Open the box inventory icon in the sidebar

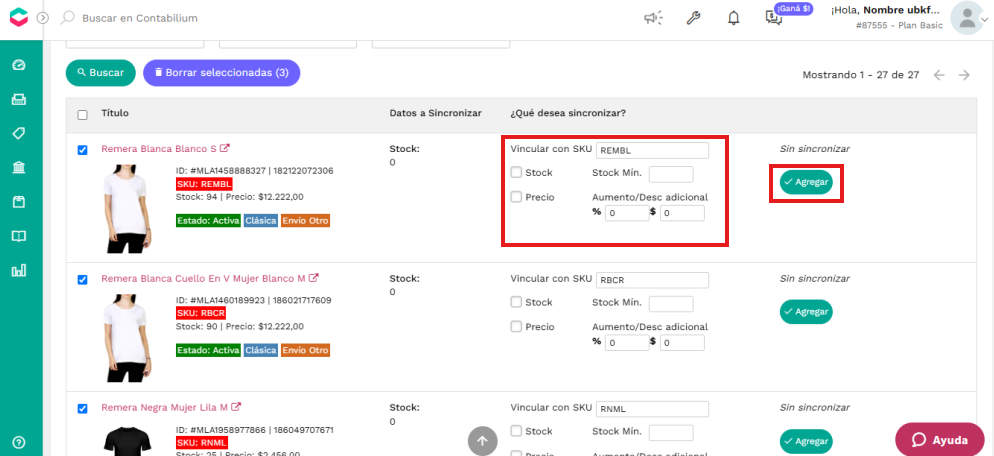coord(19,202)
